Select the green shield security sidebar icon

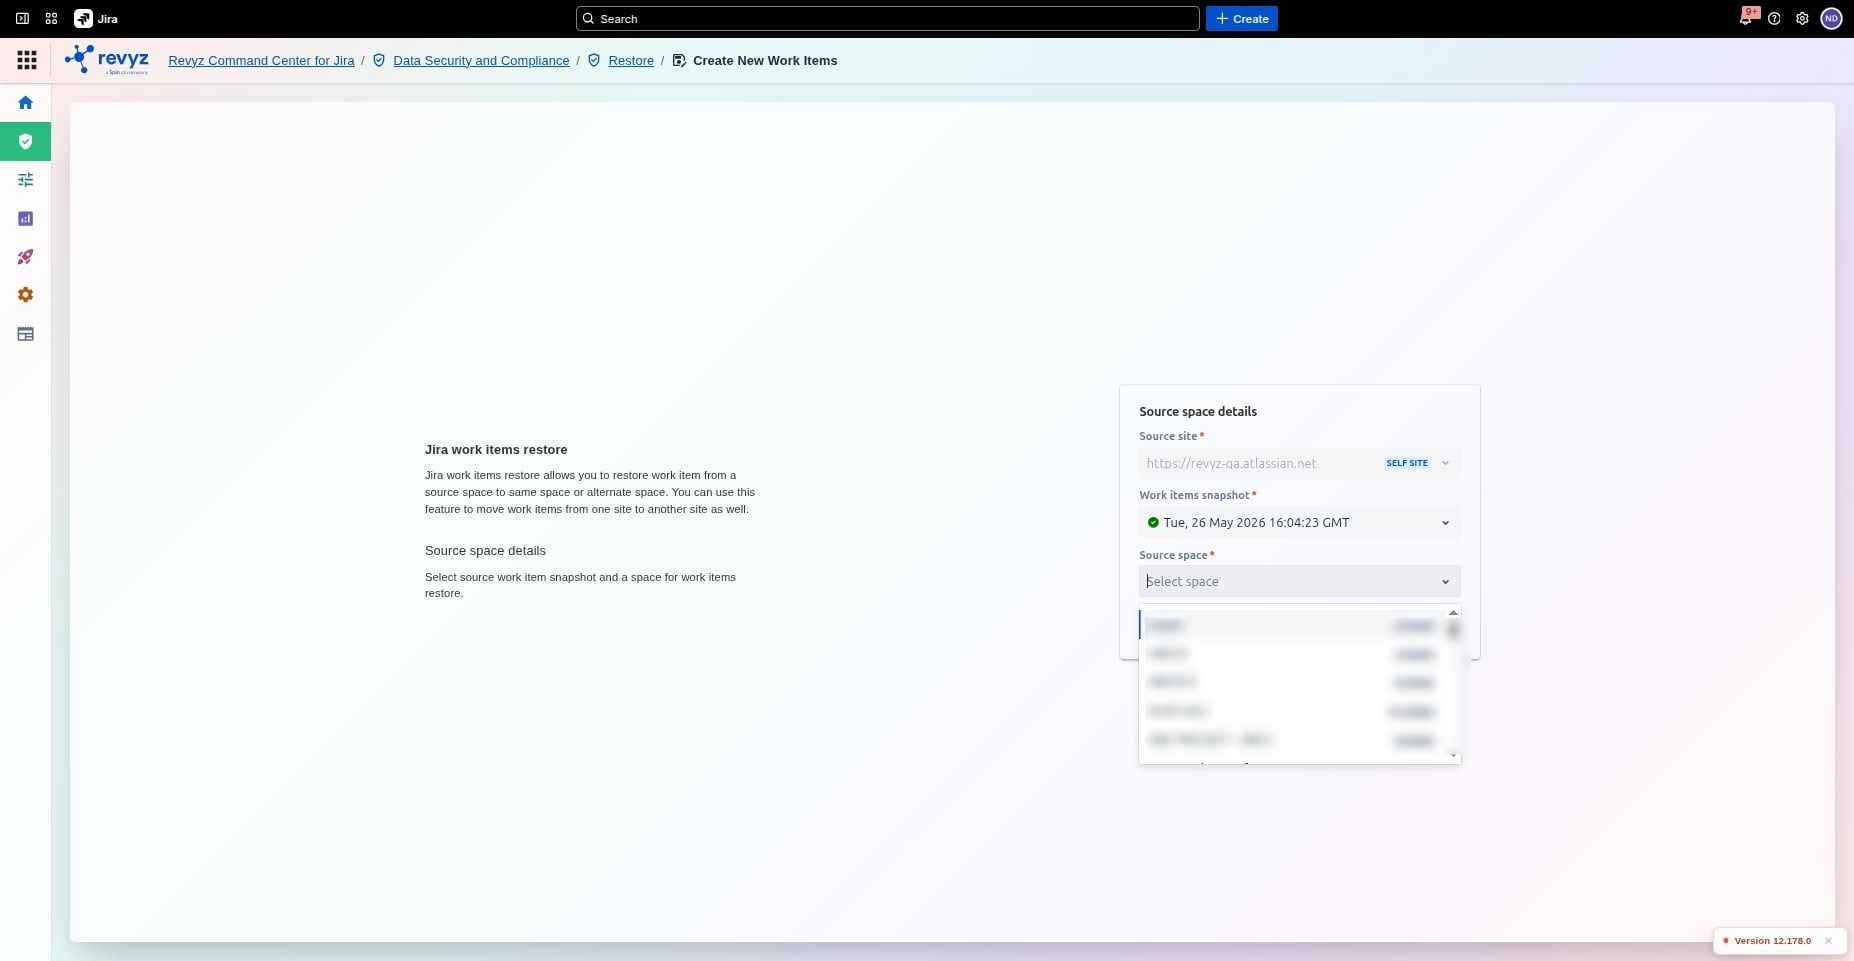point(26,141)
